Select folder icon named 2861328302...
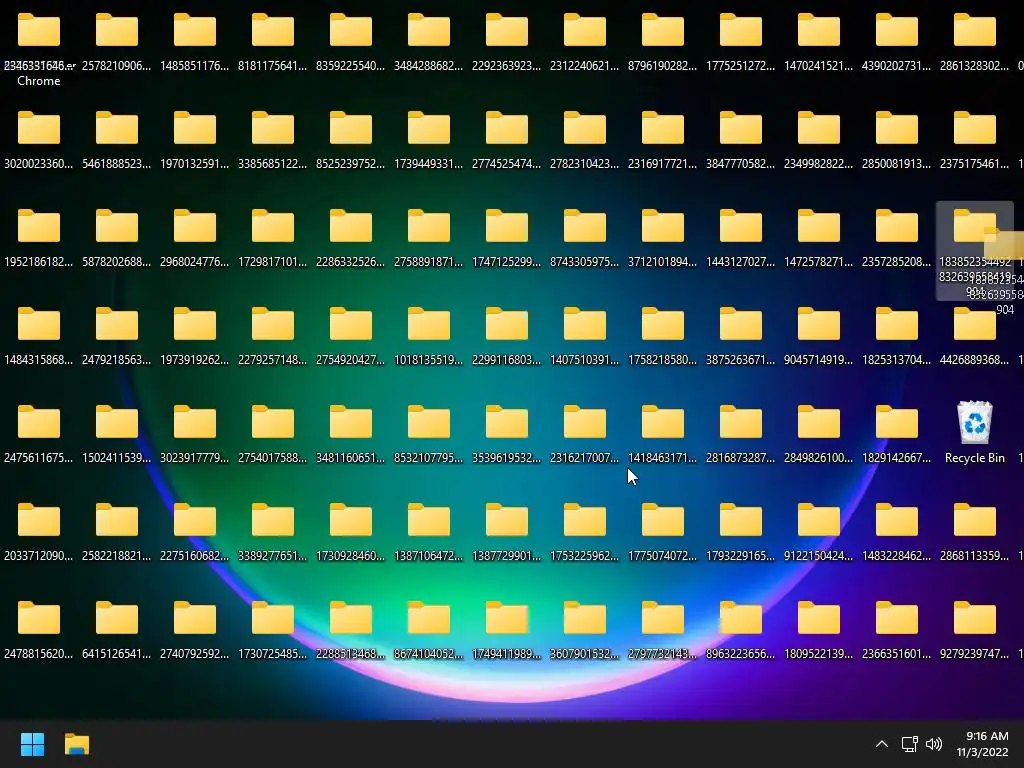The image size is (1024, 768). coord(975,31)
